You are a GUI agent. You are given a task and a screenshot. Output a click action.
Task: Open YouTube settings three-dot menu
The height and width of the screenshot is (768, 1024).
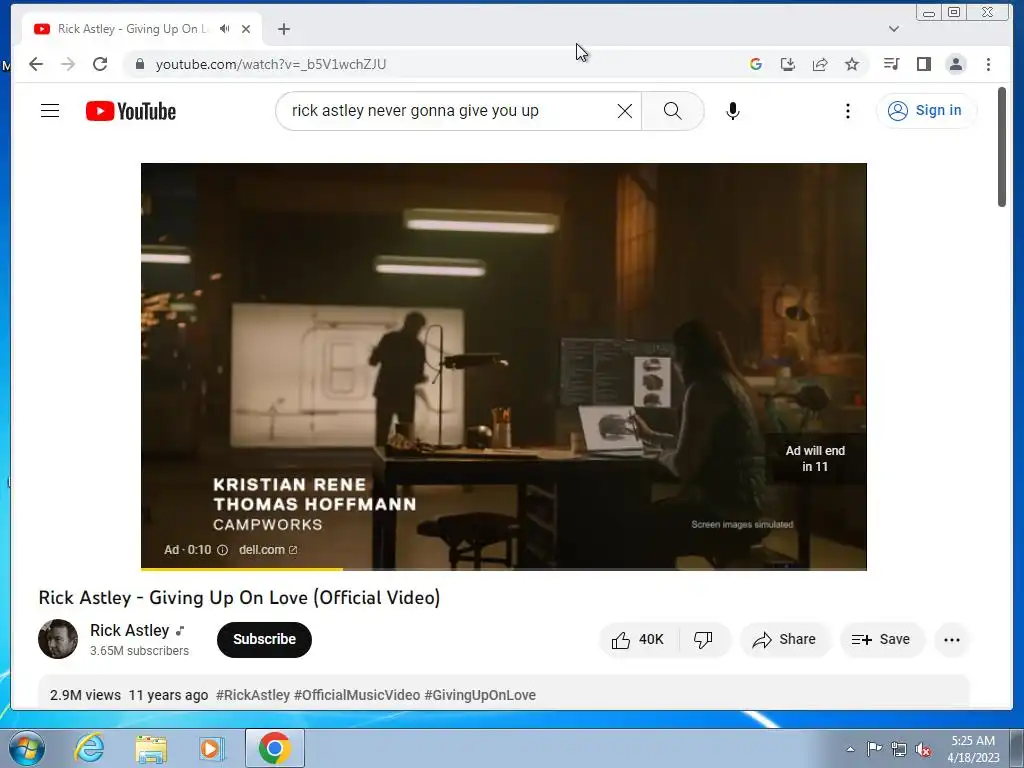coord(848,111)
